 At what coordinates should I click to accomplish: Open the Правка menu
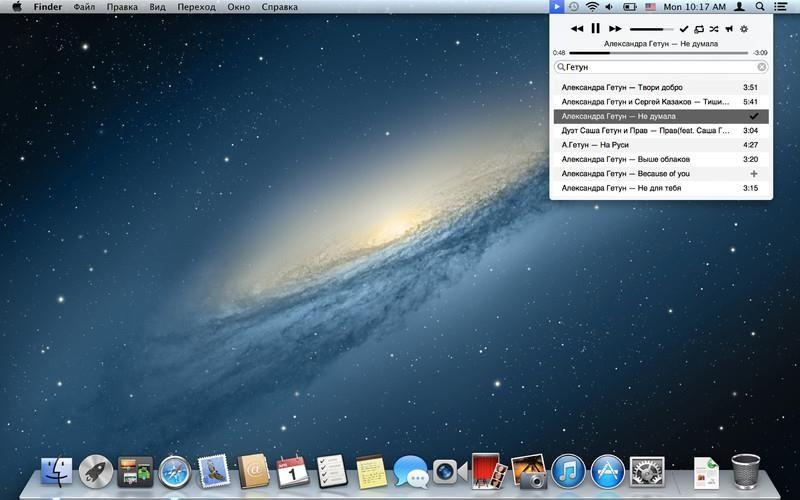pyautogui.click(x=122, y=7)
